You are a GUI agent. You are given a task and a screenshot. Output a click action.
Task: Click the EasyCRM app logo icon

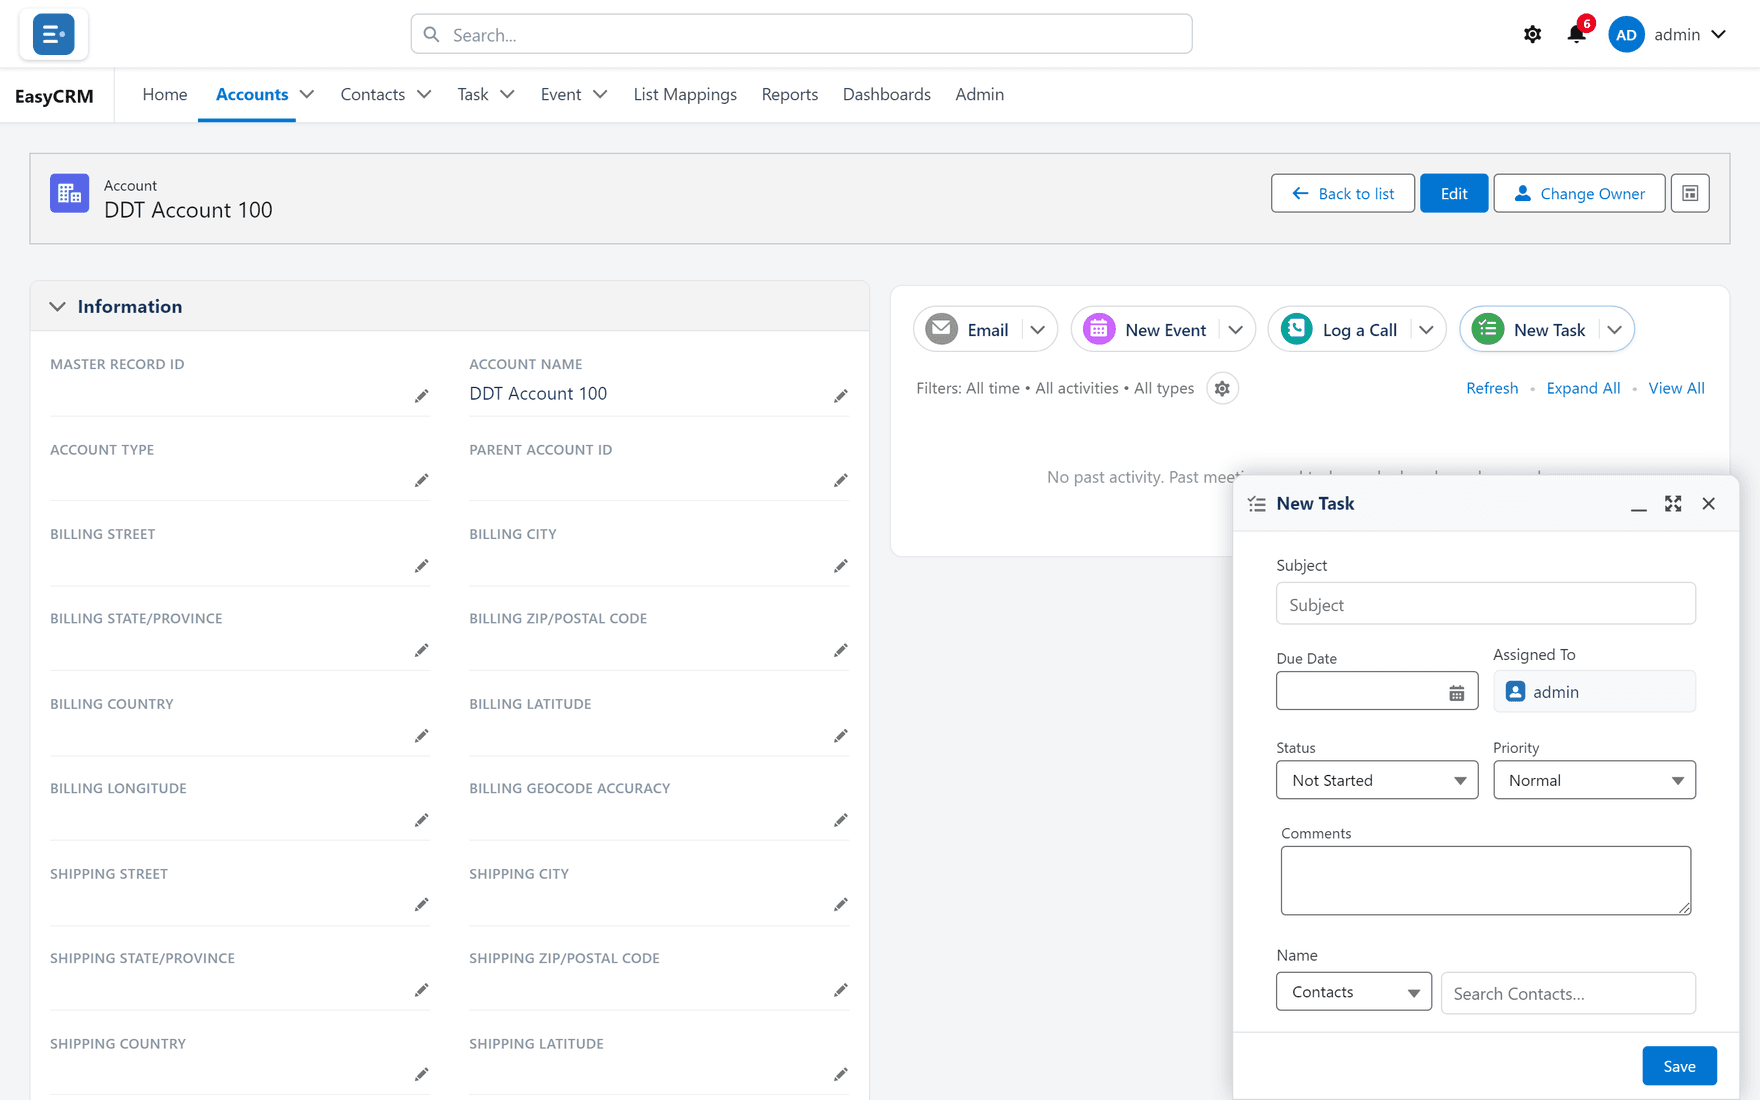coord(53,34)
